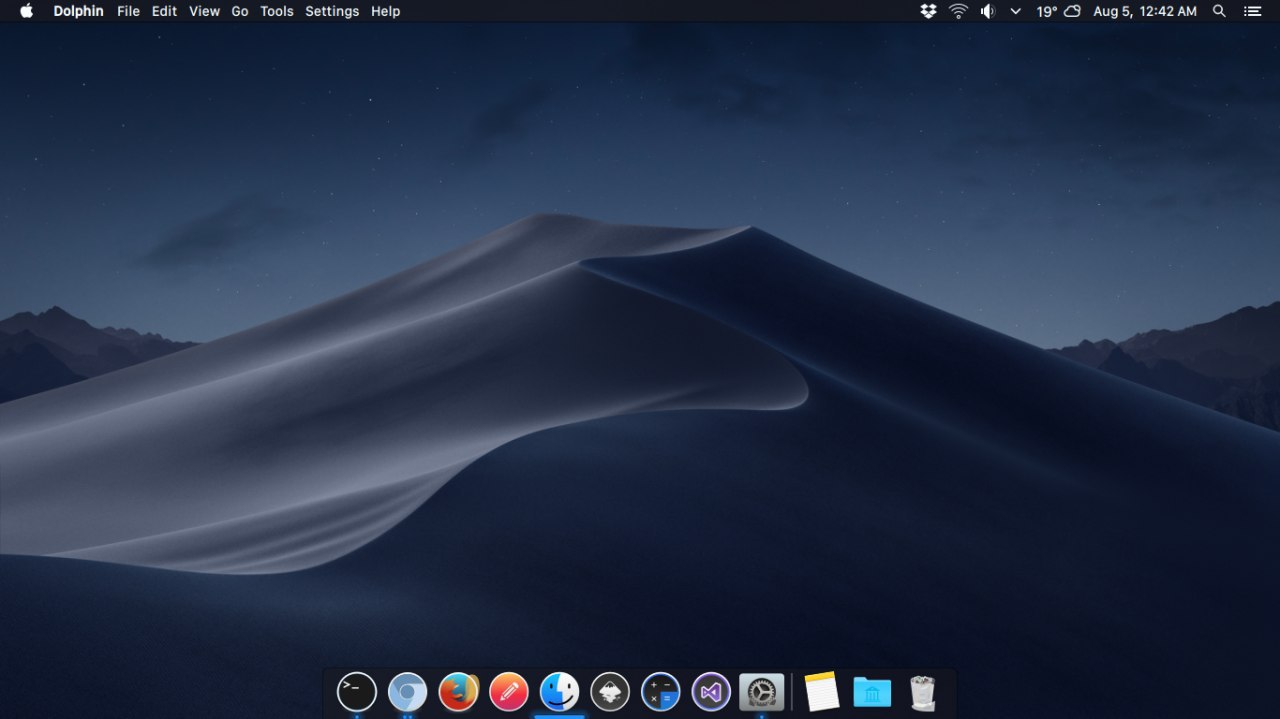Open the Dolphin application menu
This screenshot has height=719, width=1280.
click(x=78, y=11)
